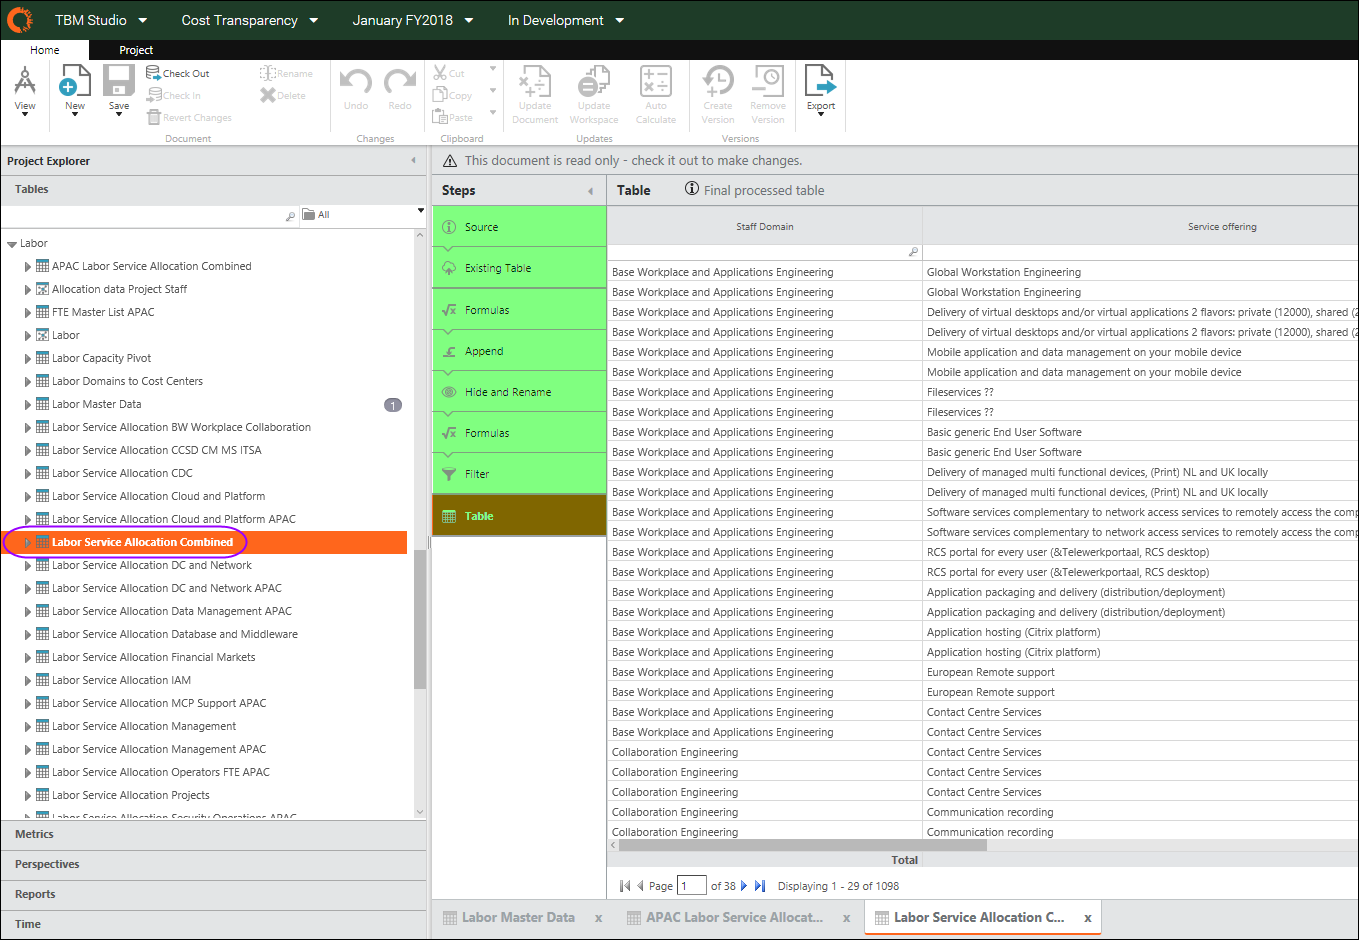Expand Labor Service Allocation IAM node

click(28, 681)
